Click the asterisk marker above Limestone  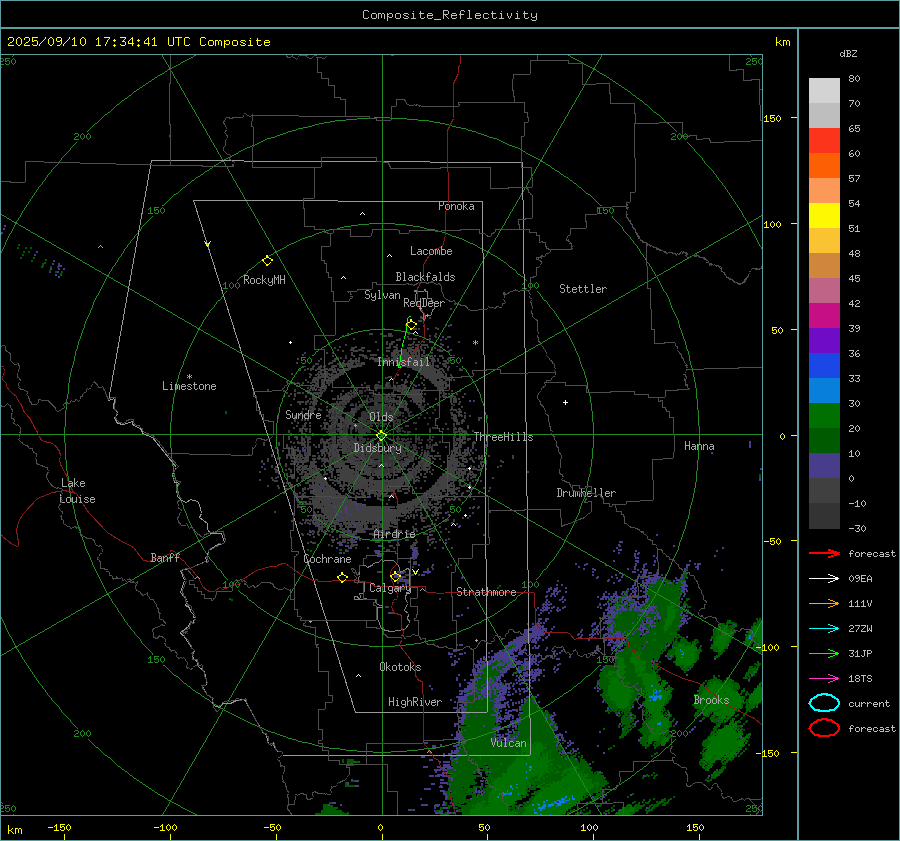(189, 377)
